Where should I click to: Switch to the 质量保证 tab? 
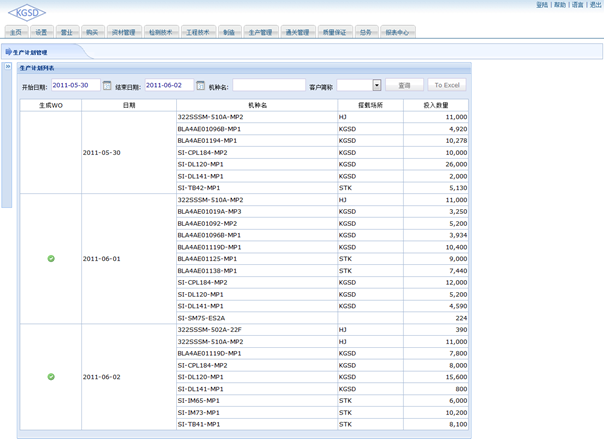click(x=335, y=32)
